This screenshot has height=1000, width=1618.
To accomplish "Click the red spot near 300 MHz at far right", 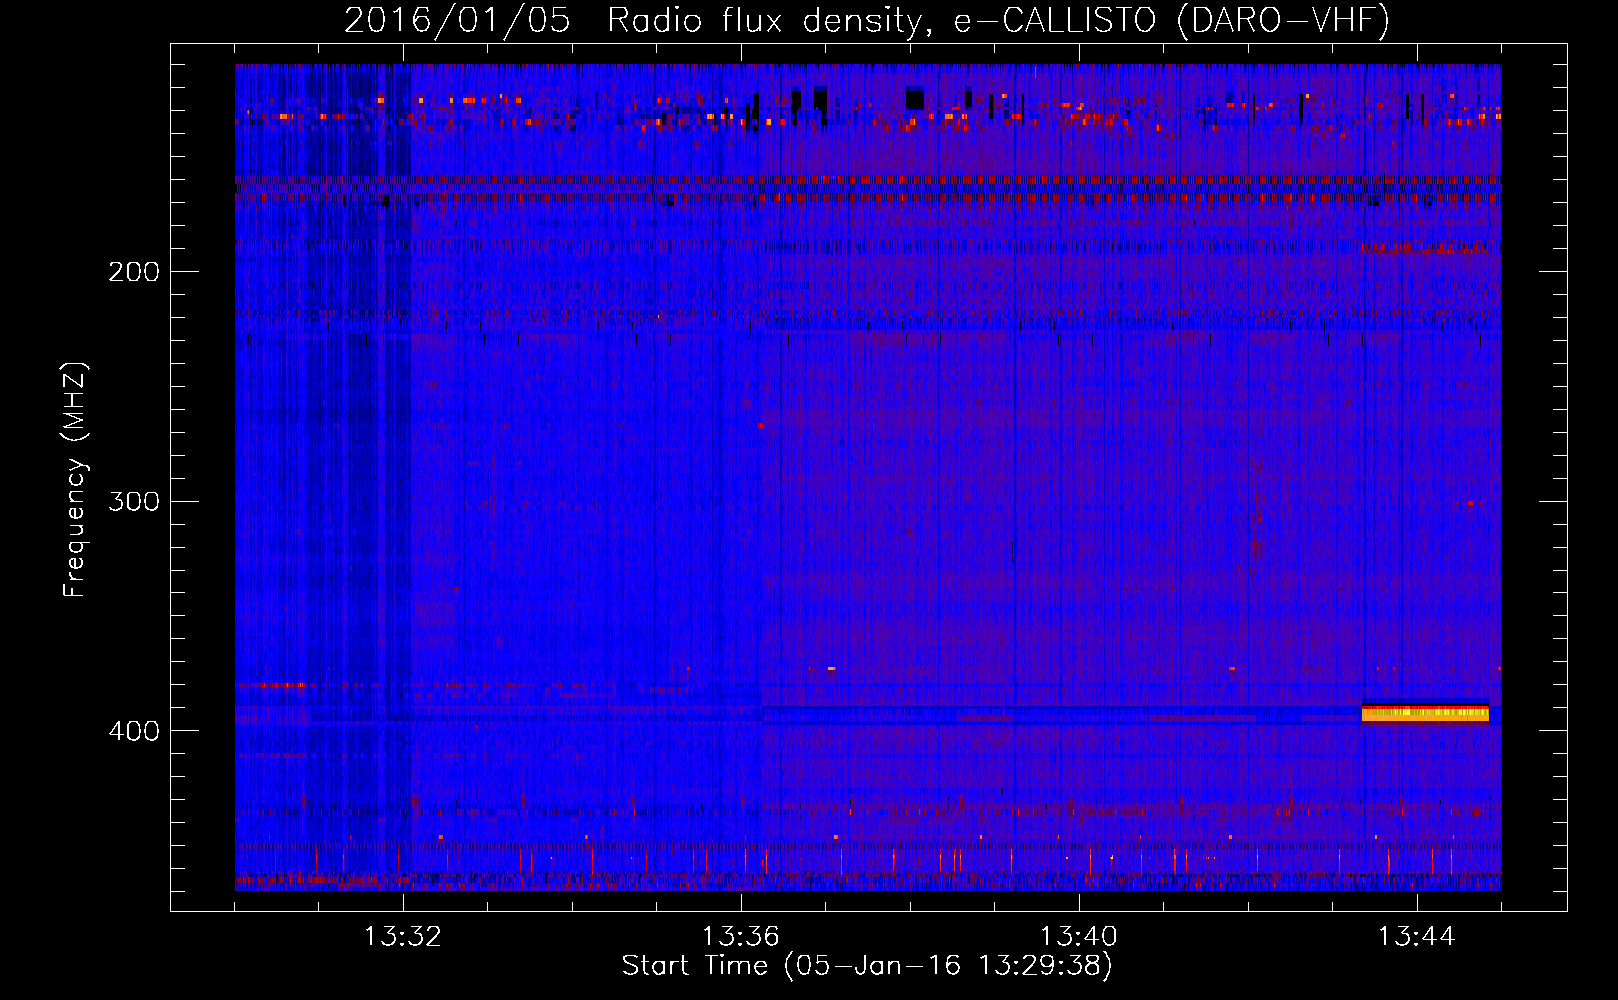I will (x=1470, y=503).
